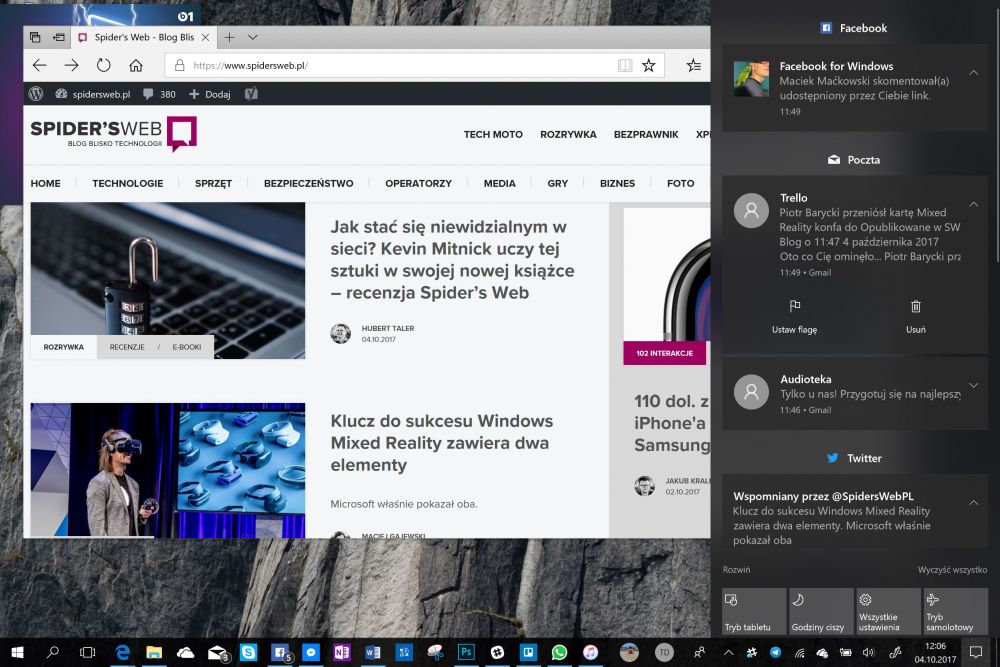Refresh the Spider's Web page
The width and height of the screenshot is (1000, 667).
(103, 65)
